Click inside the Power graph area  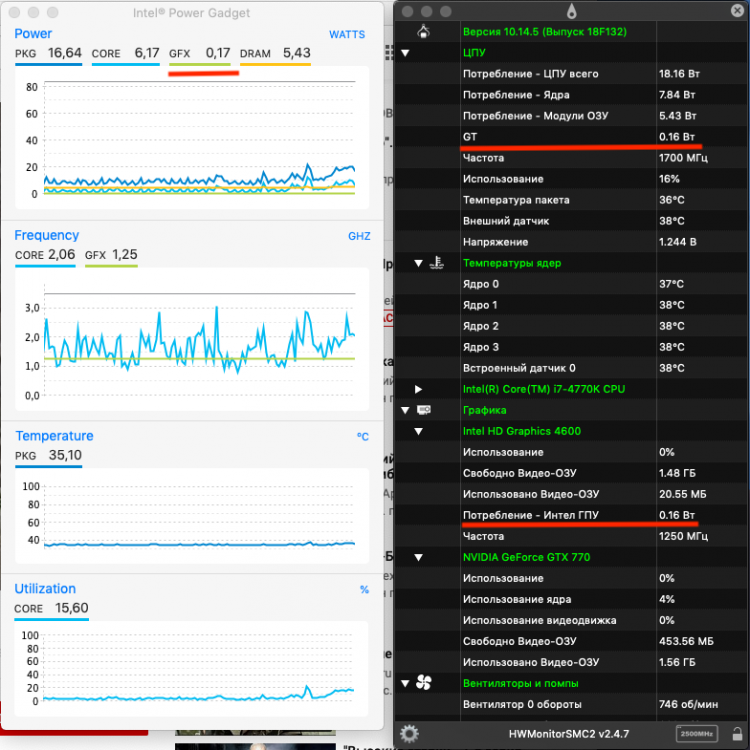[192, 138]
